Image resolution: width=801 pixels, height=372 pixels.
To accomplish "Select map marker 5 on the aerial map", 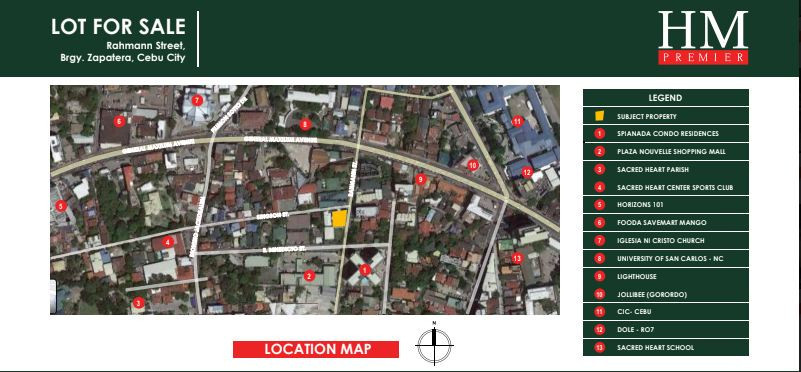I will coord(61,206).
